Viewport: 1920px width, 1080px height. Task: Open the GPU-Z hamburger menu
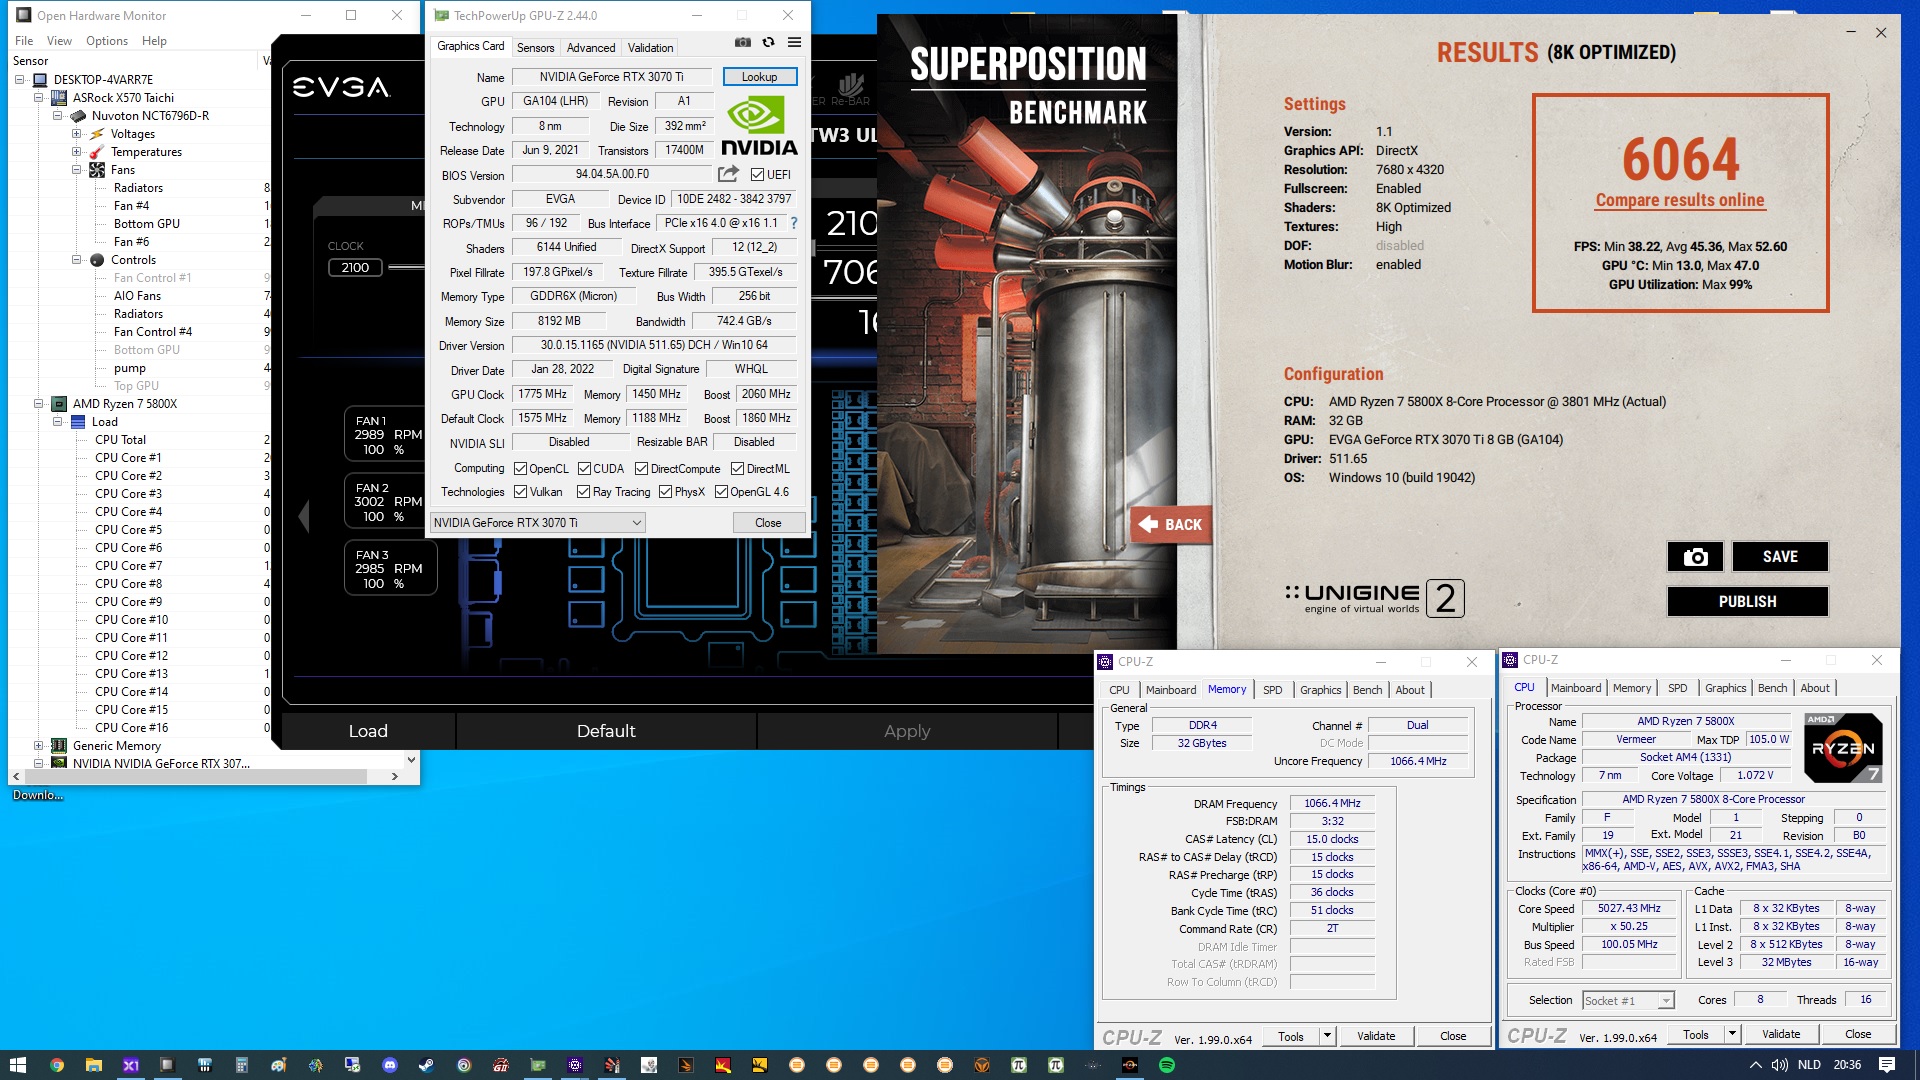pyautogui.click(x=794, y=42)
